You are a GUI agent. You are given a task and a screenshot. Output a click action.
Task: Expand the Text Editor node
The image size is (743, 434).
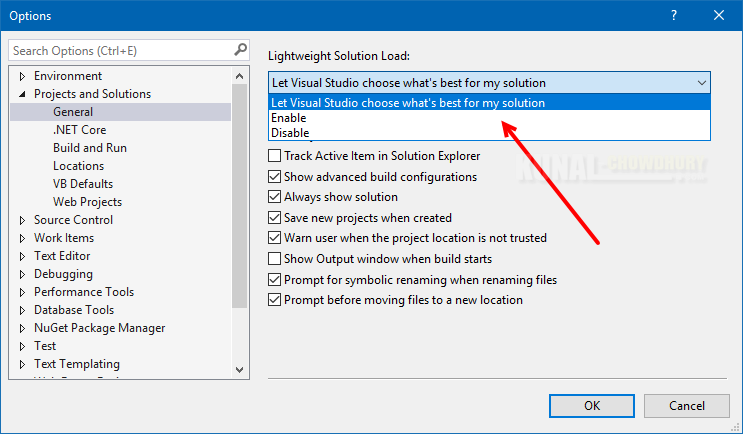23,256
